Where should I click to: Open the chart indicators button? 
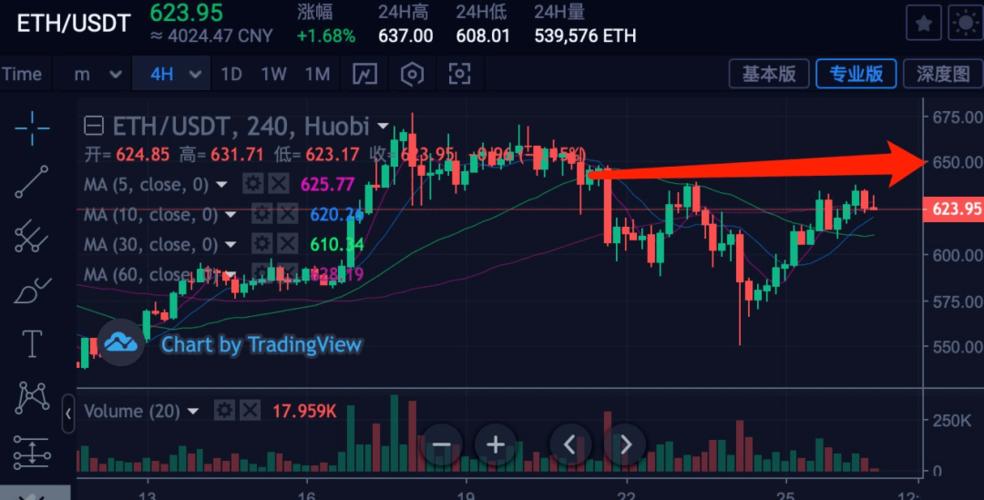[365, 74]
